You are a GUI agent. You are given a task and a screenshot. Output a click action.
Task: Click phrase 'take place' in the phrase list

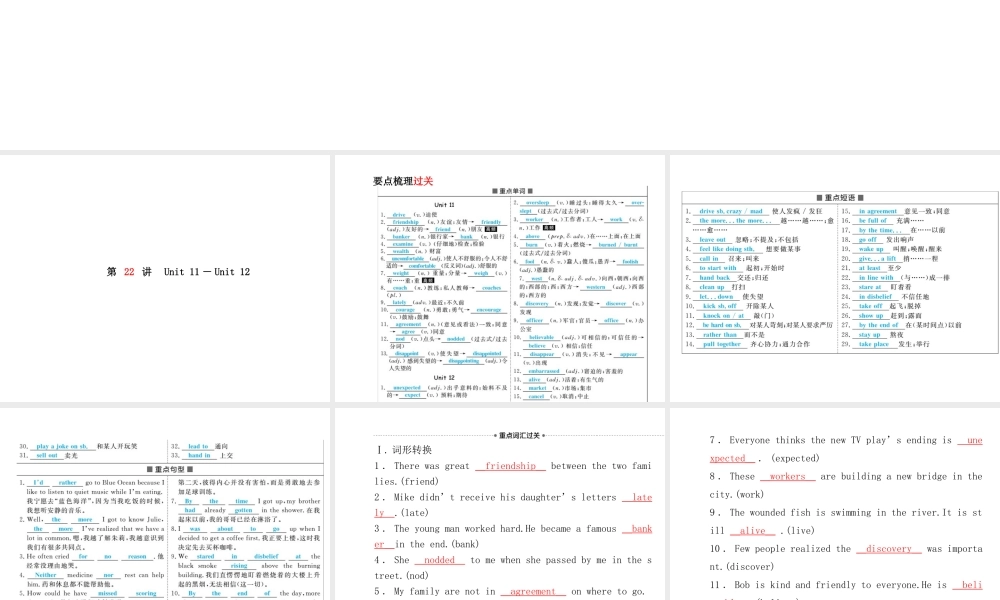pos(873,344)
